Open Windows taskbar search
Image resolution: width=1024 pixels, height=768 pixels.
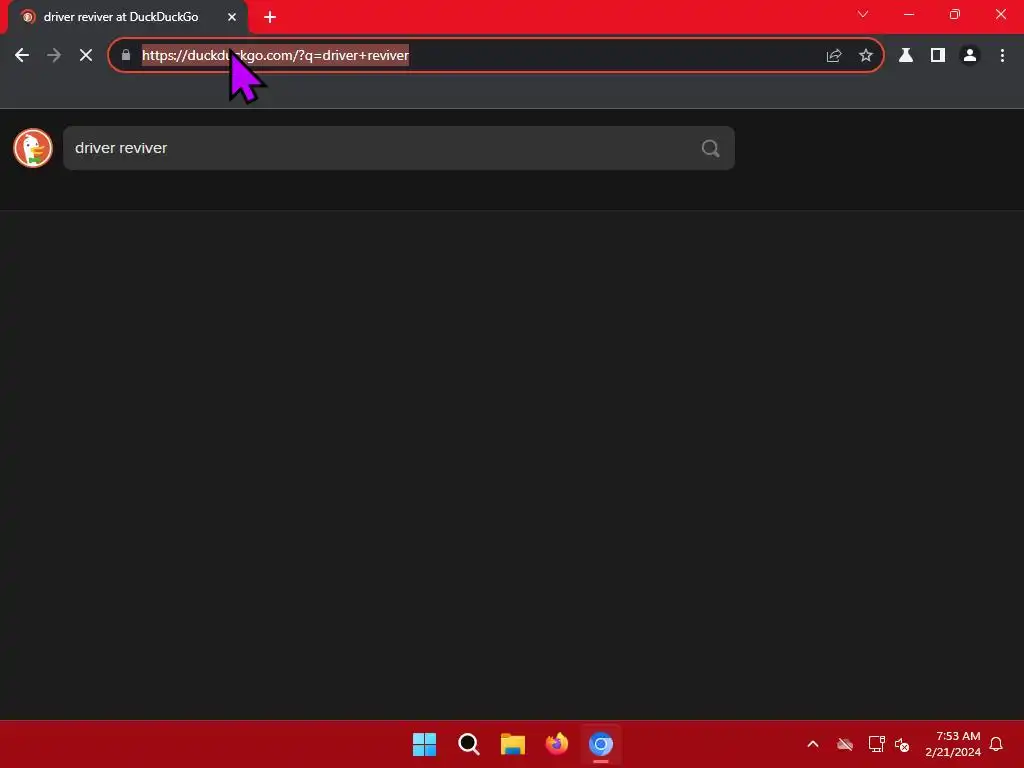point(469,744)
